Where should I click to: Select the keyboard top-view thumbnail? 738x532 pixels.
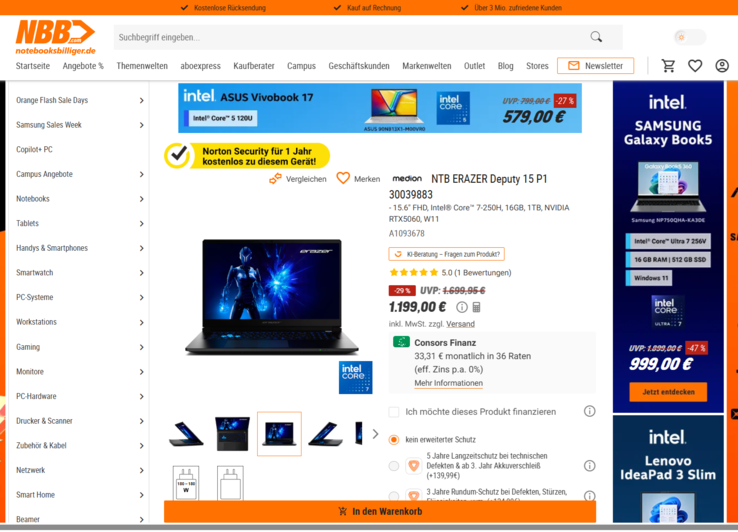(232, 434)
